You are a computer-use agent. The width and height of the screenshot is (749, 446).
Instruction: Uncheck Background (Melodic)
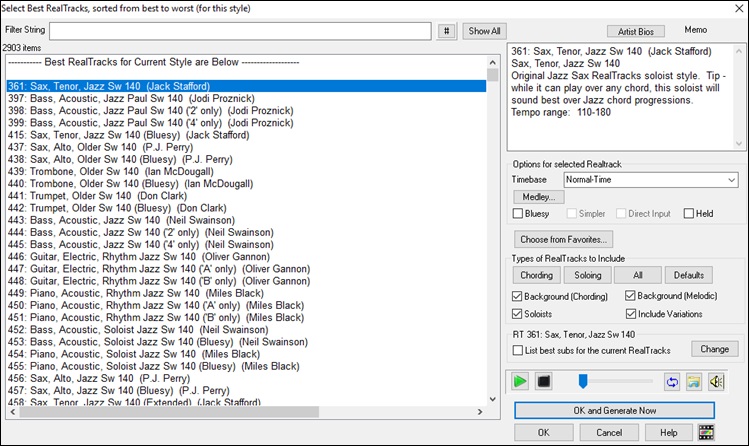631,296
